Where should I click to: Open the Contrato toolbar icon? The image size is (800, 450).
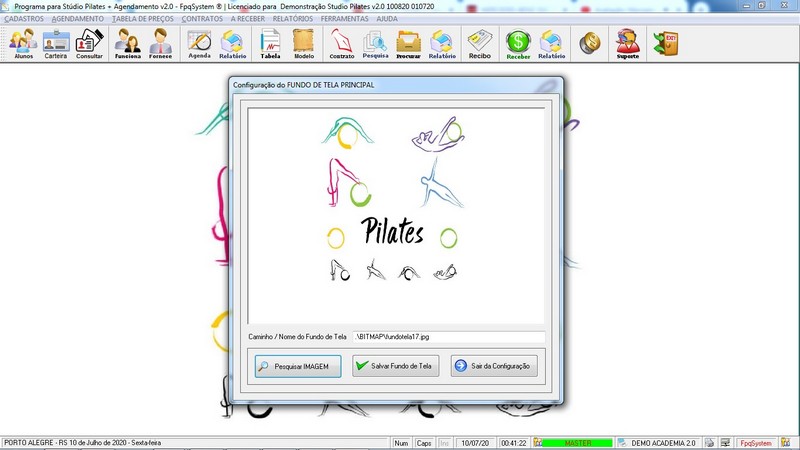tap(342, 44)
